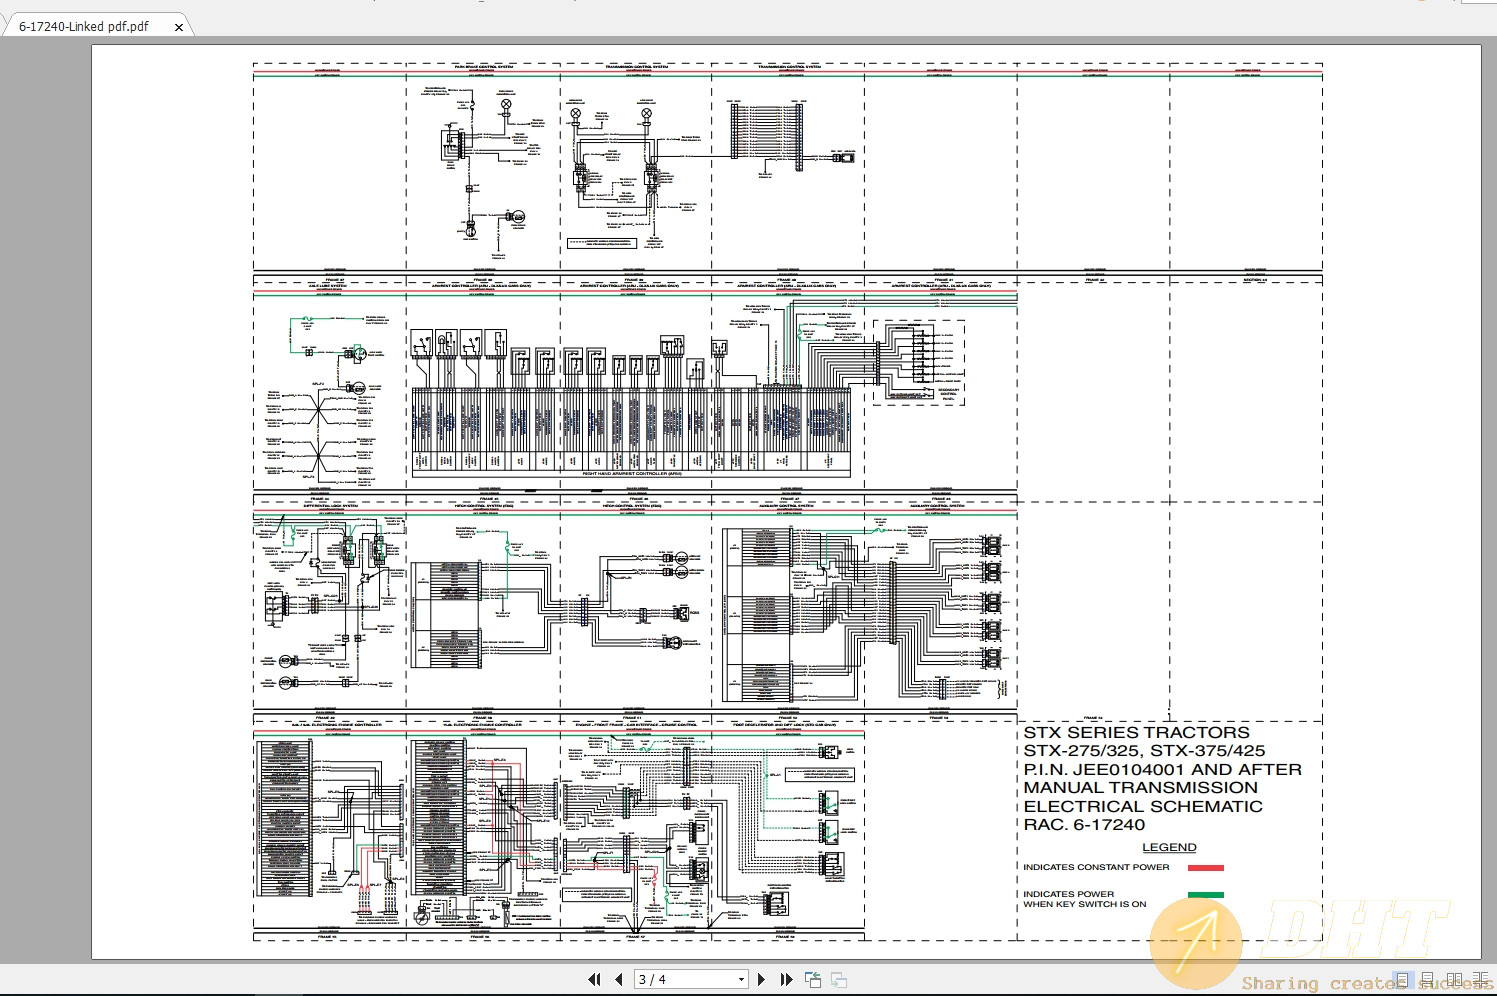Click the next view icon
Screen dimensions: 1497x996
(x=838, y=979)
